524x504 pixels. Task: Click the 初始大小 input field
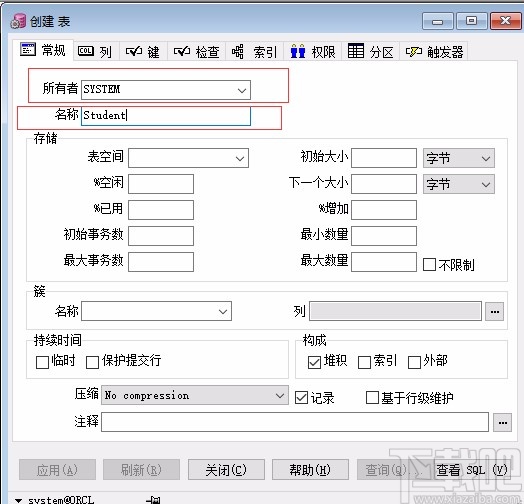(384, 158)
